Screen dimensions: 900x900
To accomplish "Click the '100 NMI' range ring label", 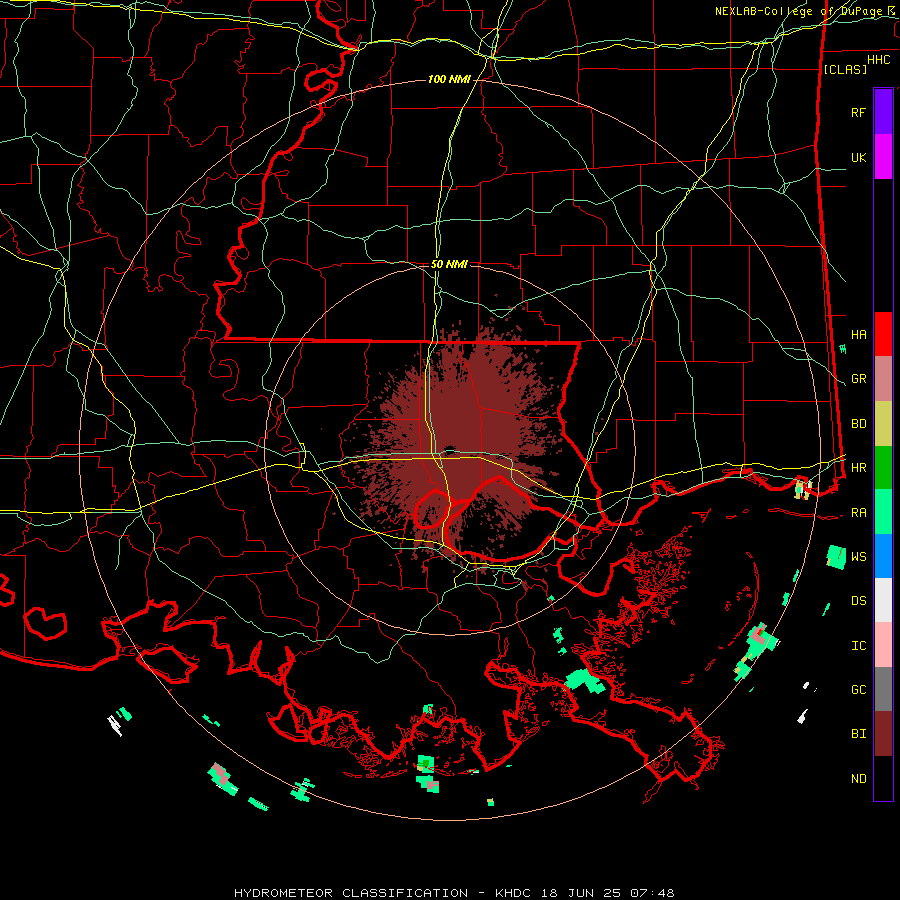I will pos(449,79).
